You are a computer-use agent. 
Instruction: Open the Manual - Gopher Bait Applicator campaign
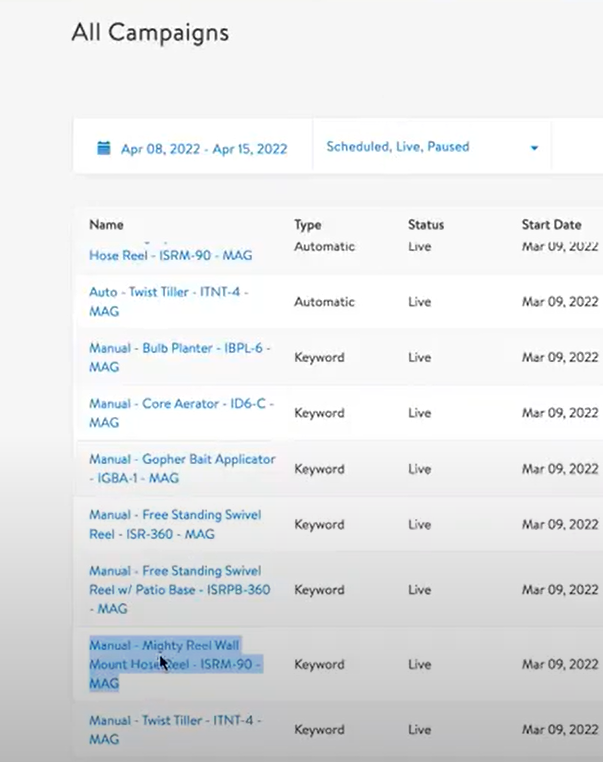[x=182, y=468]
